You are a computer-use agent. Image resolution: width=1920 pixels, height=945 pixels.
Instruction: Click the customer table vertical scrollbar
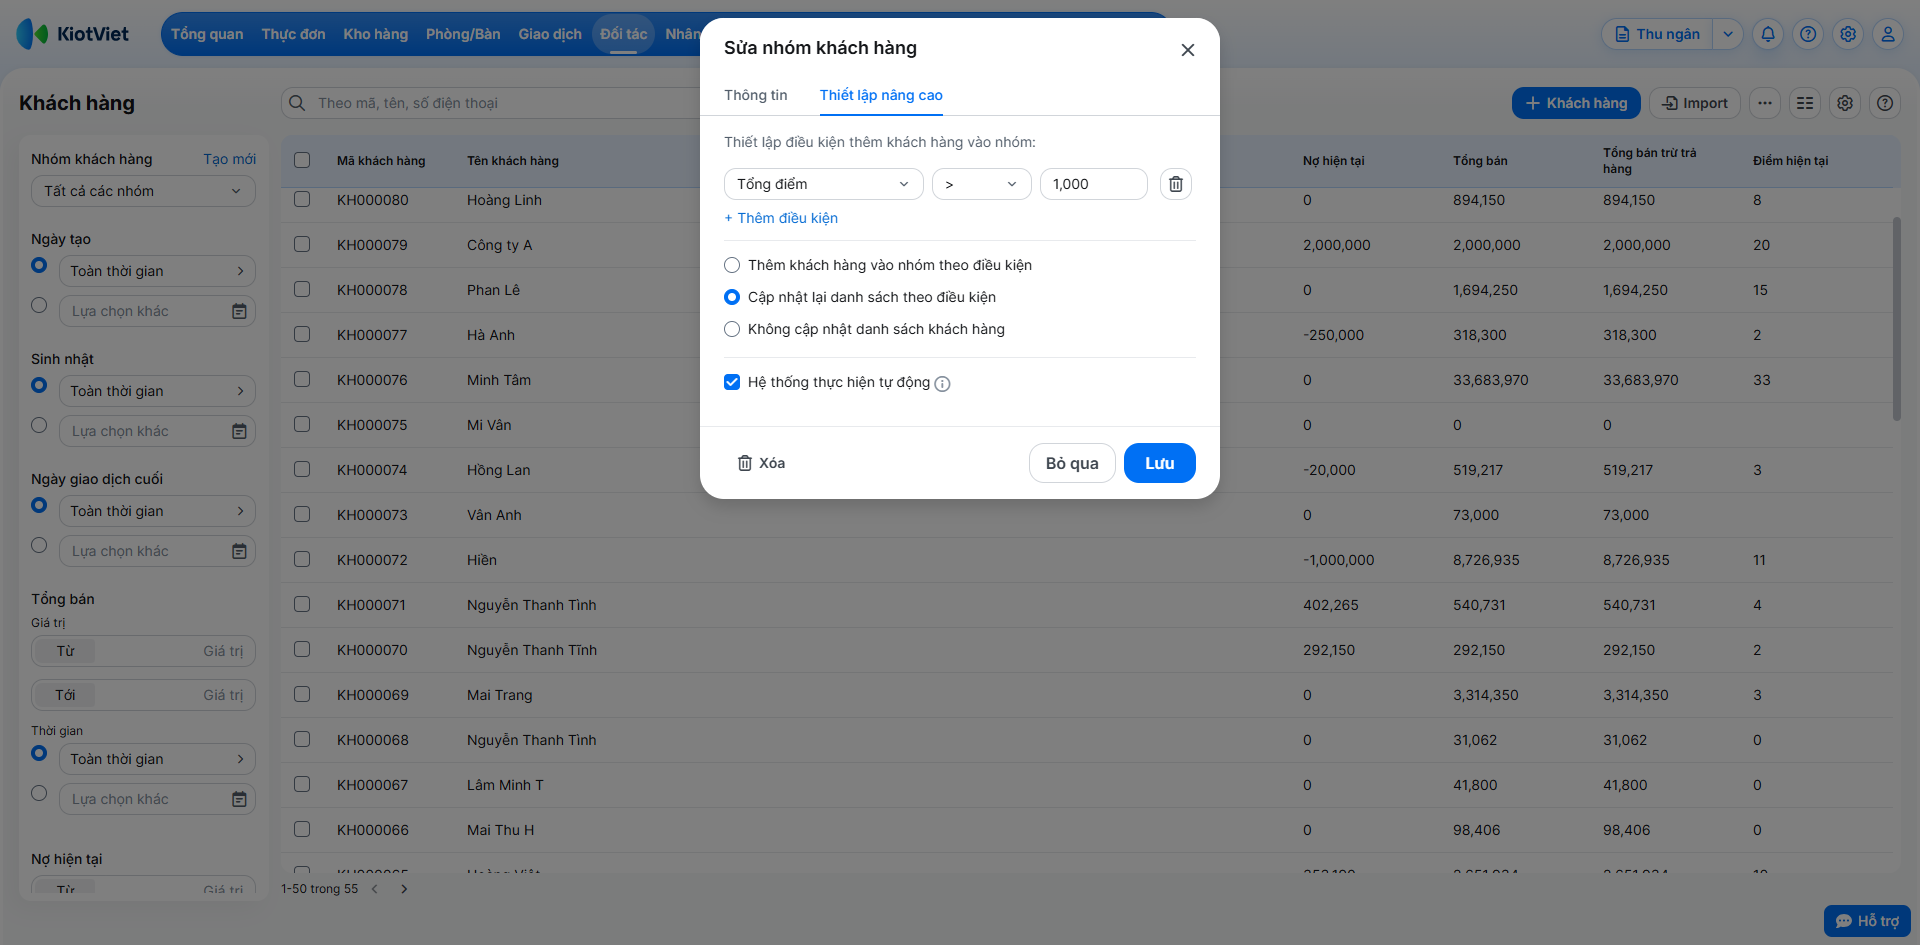(x=1896, y=318)
